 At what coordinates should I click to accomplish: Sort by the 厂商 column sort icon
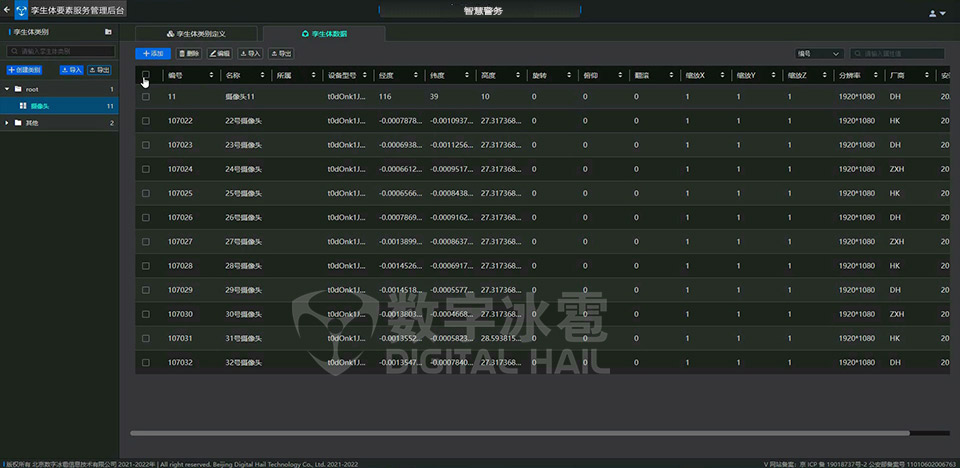tap(928, 75)
